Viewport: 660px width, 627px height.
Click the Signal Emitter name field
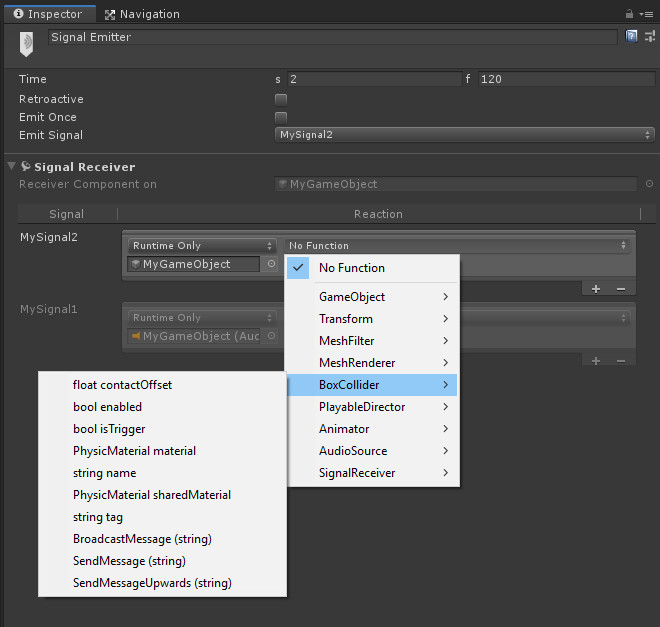coord(333,37)
